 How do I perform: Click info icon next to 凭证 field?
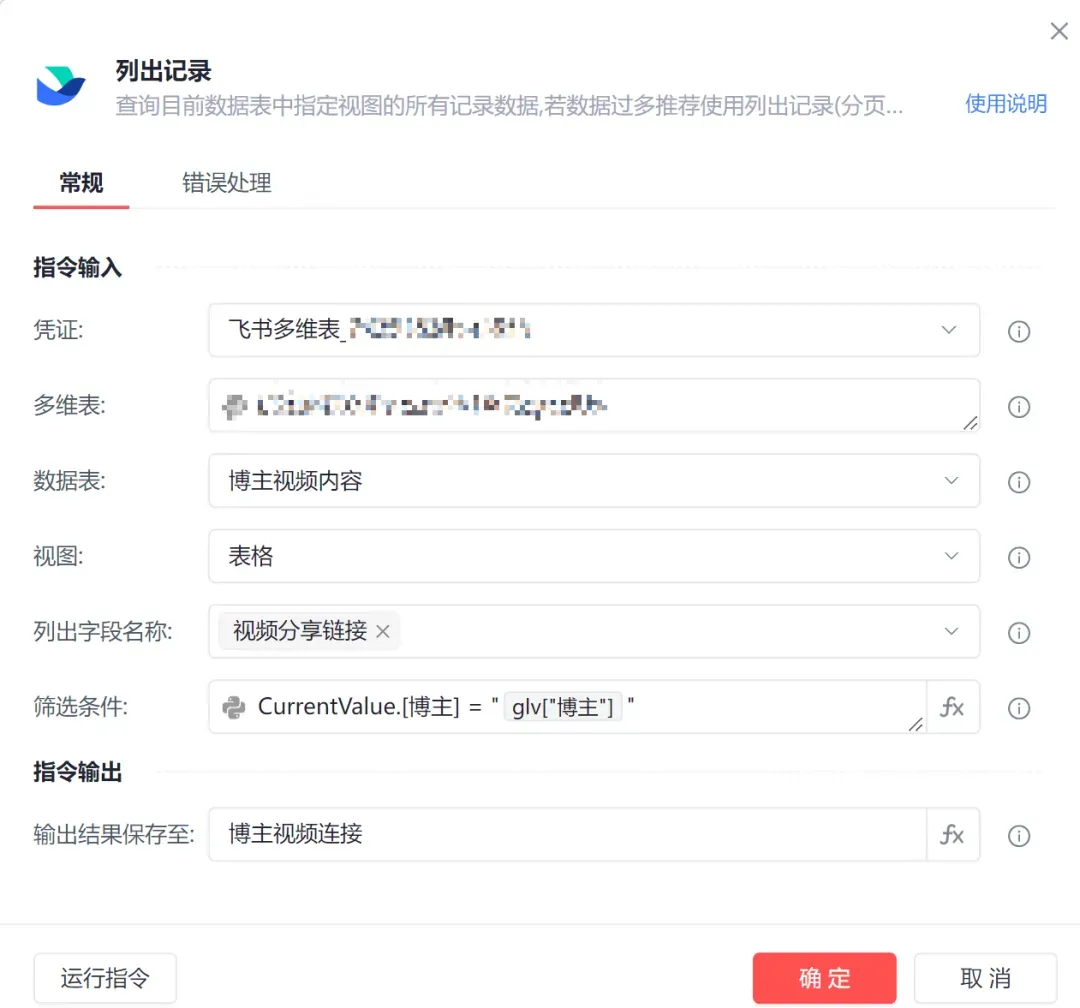[1018, 332]
